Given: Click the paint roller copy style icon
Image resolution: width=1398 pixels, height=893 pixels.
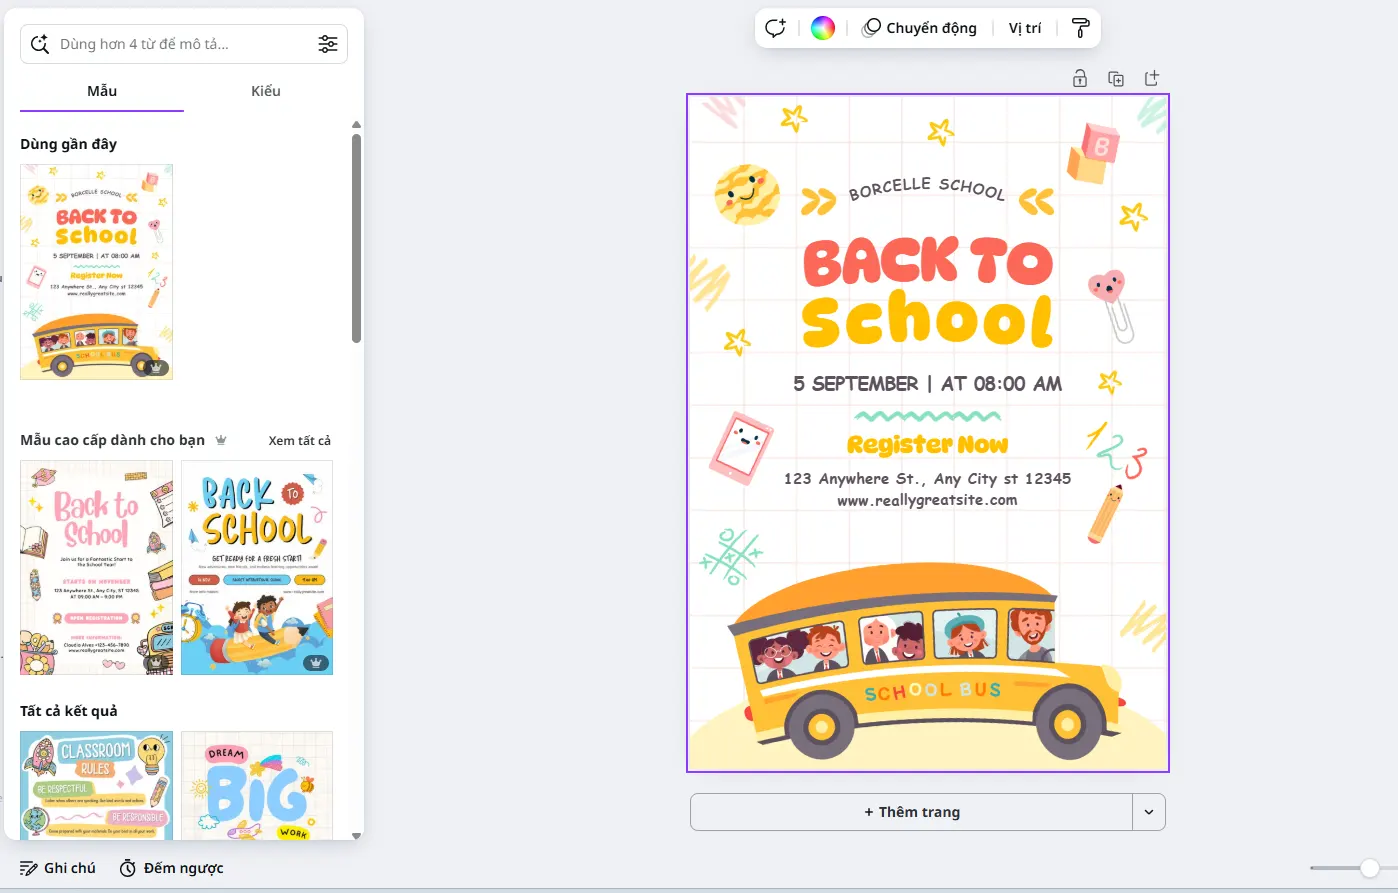Looking at the screenshot, I should coord(1080,28).
